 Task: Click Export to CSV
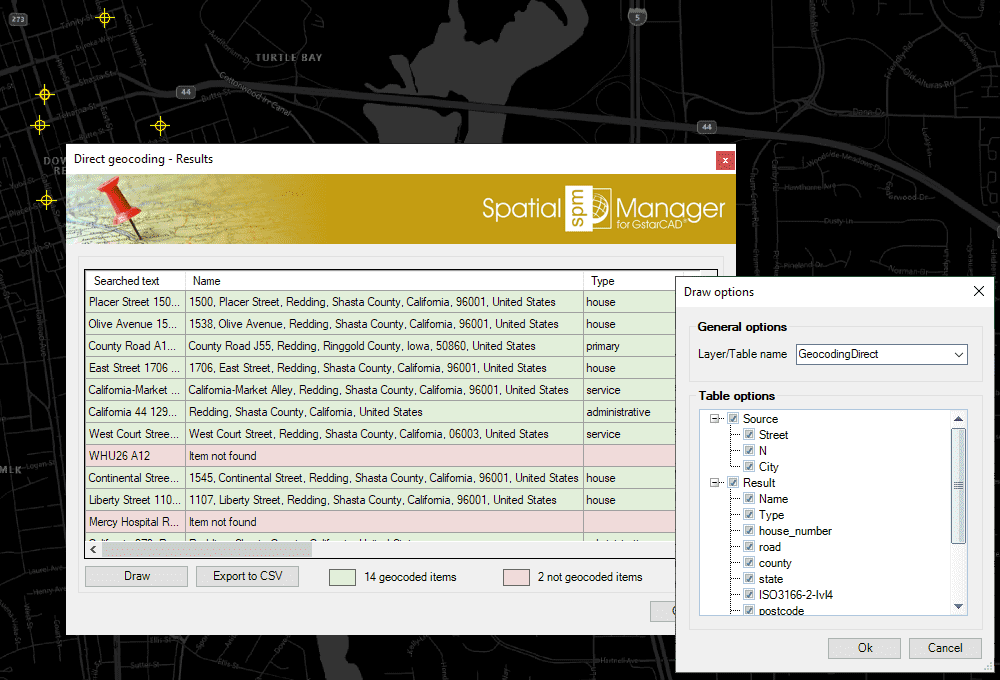click(x=247, y=575)
